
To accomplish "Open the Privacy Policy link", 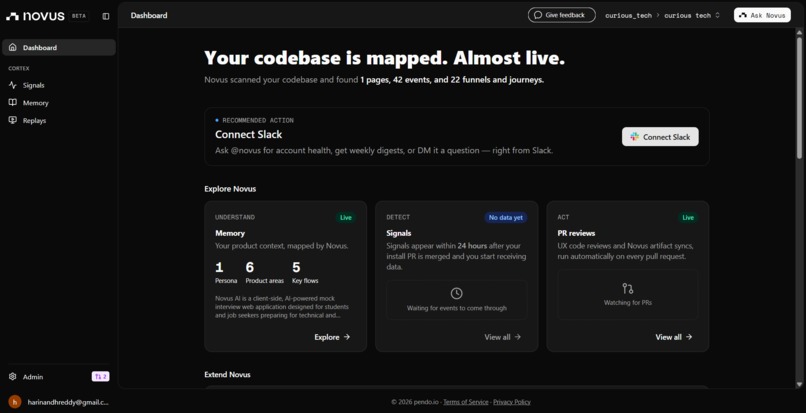I will (x=511, y=402).
